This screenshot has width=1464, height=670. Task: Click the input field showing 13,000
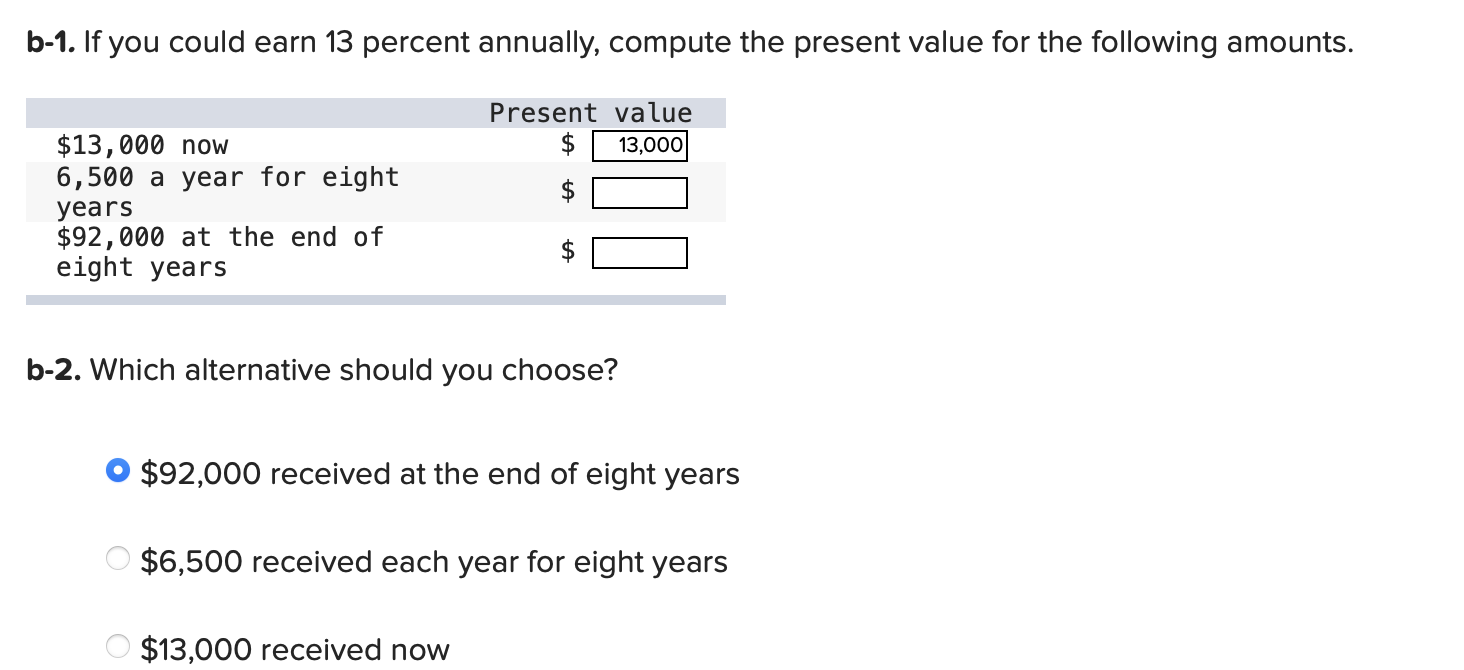(x=640, y=146)
